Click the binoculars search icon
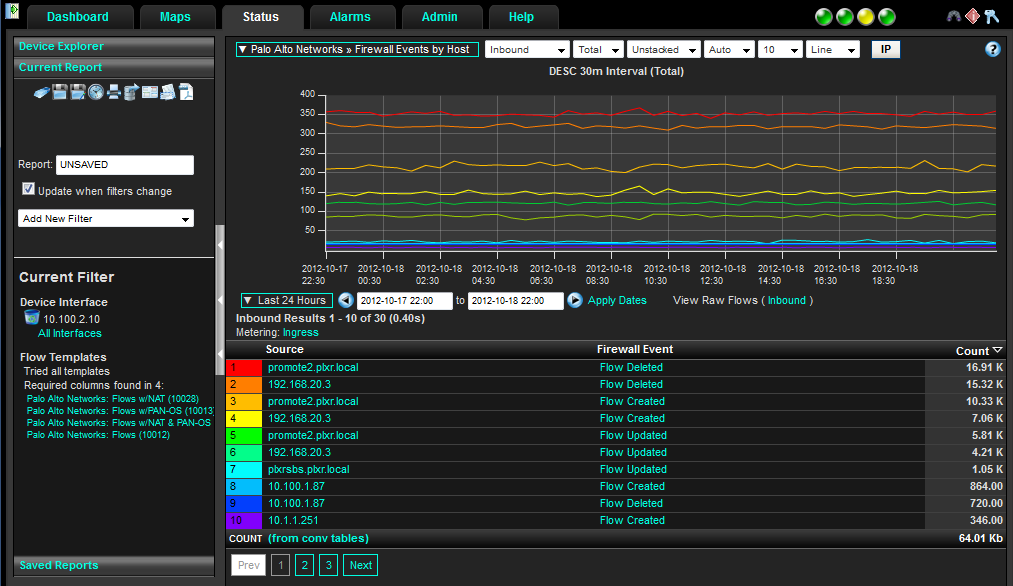1013x586 pixels. click(952, 17)
